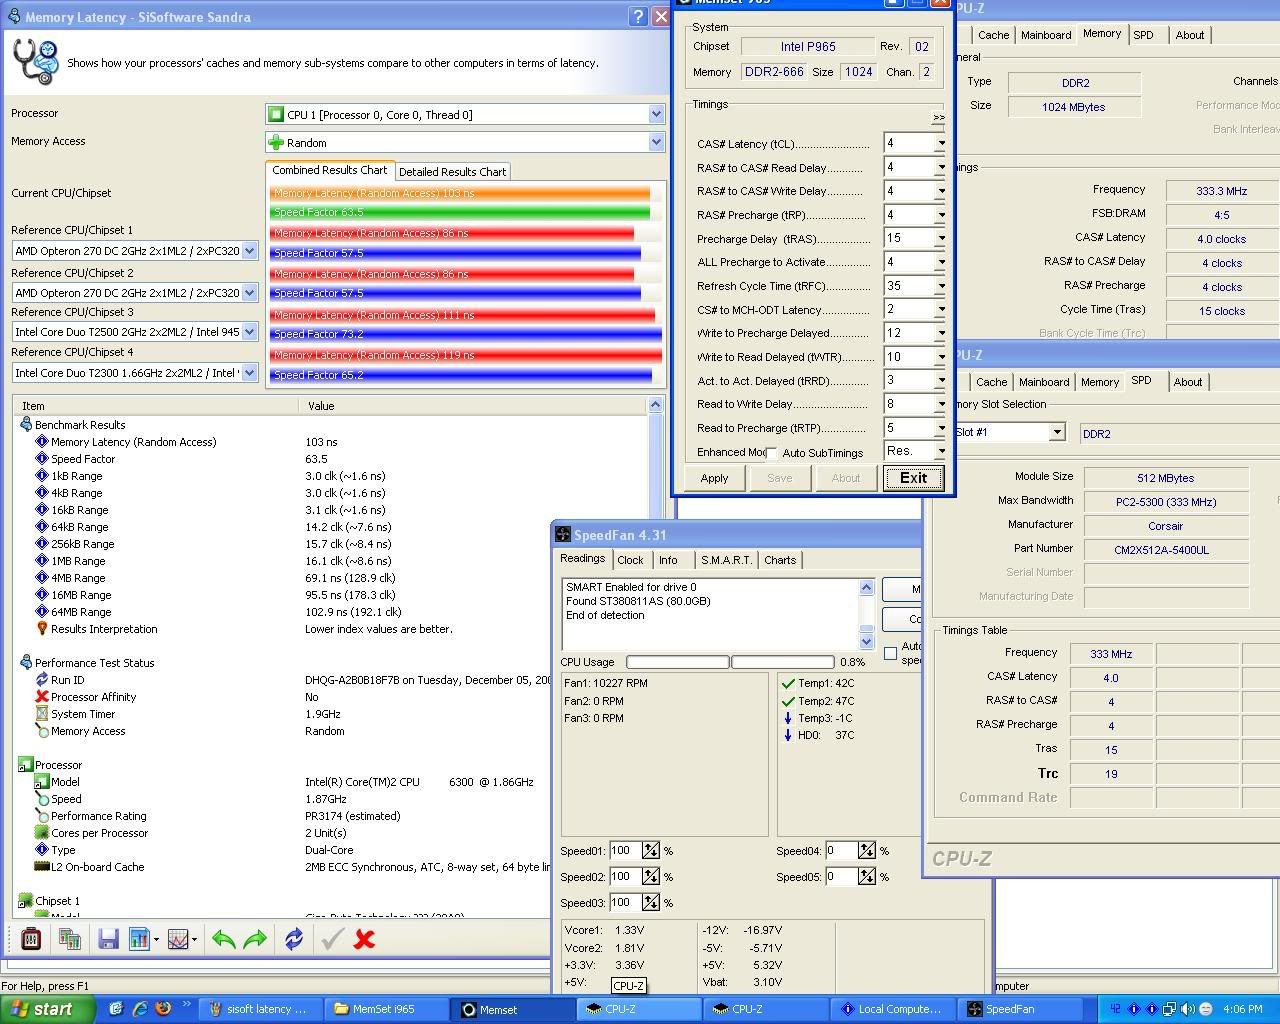
Task: Click the bar chart options icon
Action: [x=139, y=939]
